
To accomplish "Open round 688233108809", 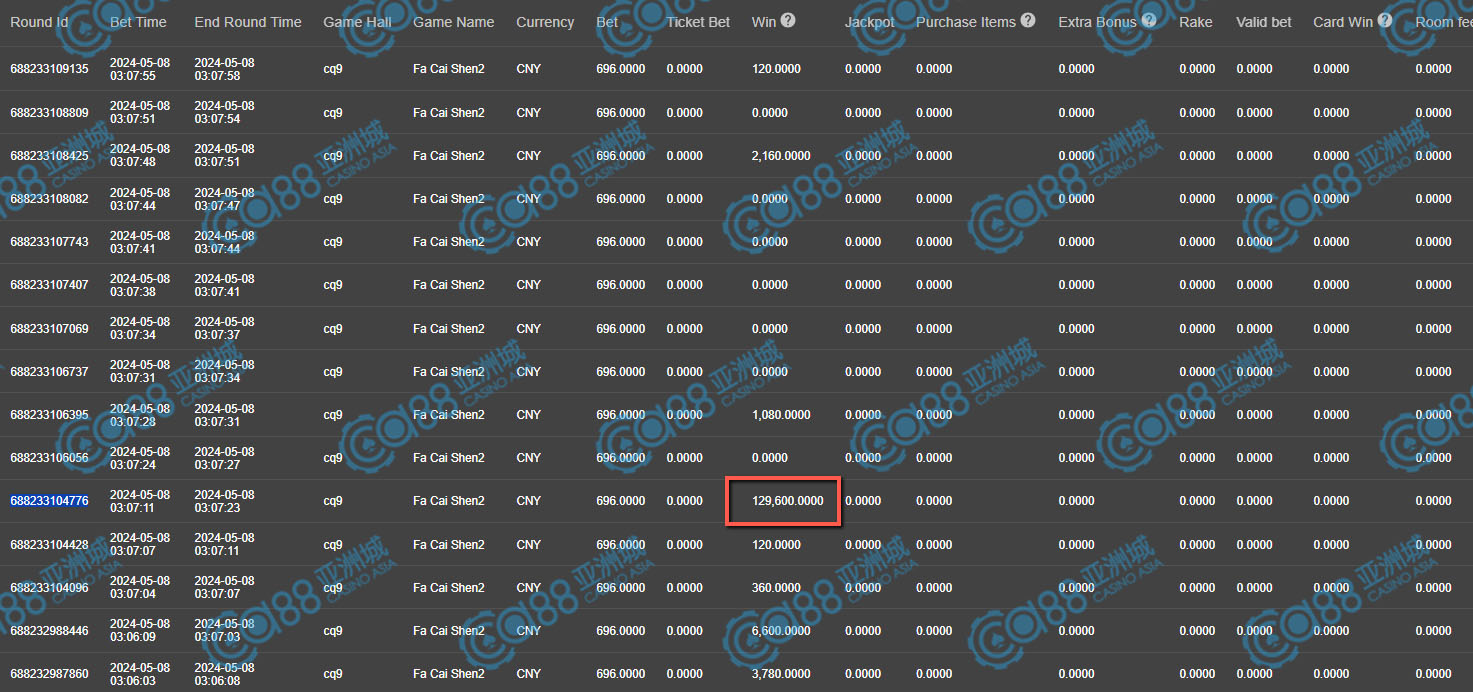I will [49, 113].
